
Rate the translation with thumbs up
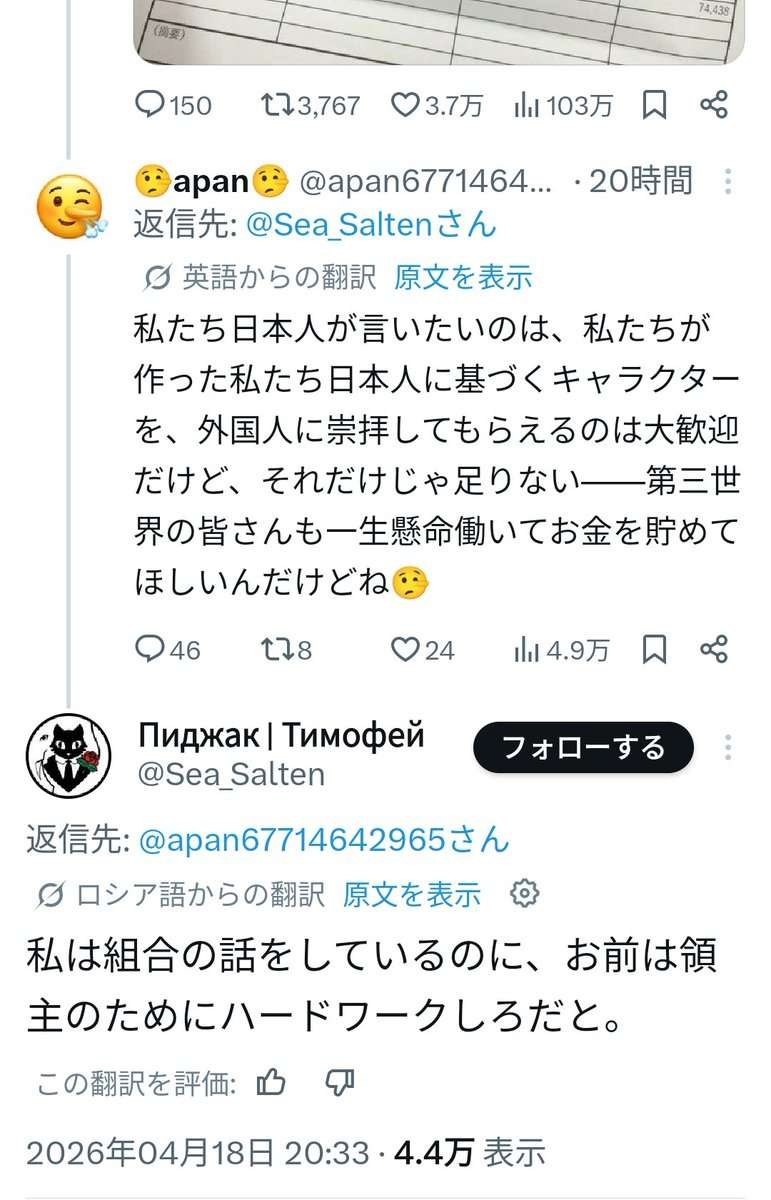(x=272, y=1082)
